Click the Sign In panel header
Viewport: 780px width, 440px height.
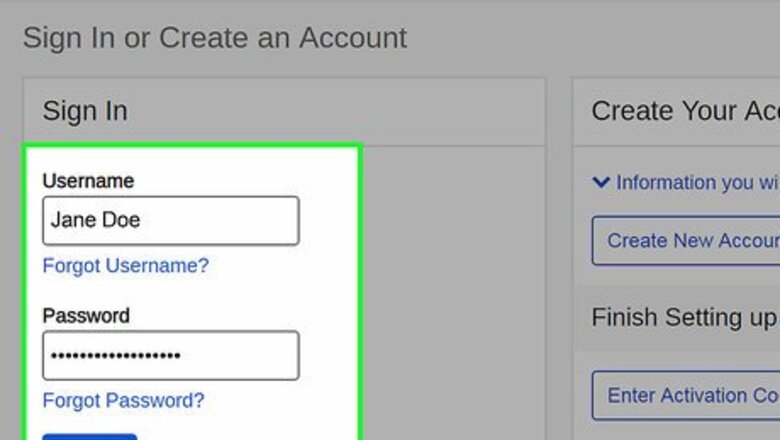85,111
